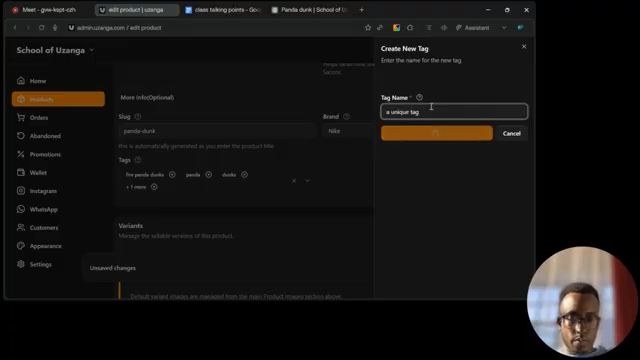Click the More info(Optional) heading

147,98
